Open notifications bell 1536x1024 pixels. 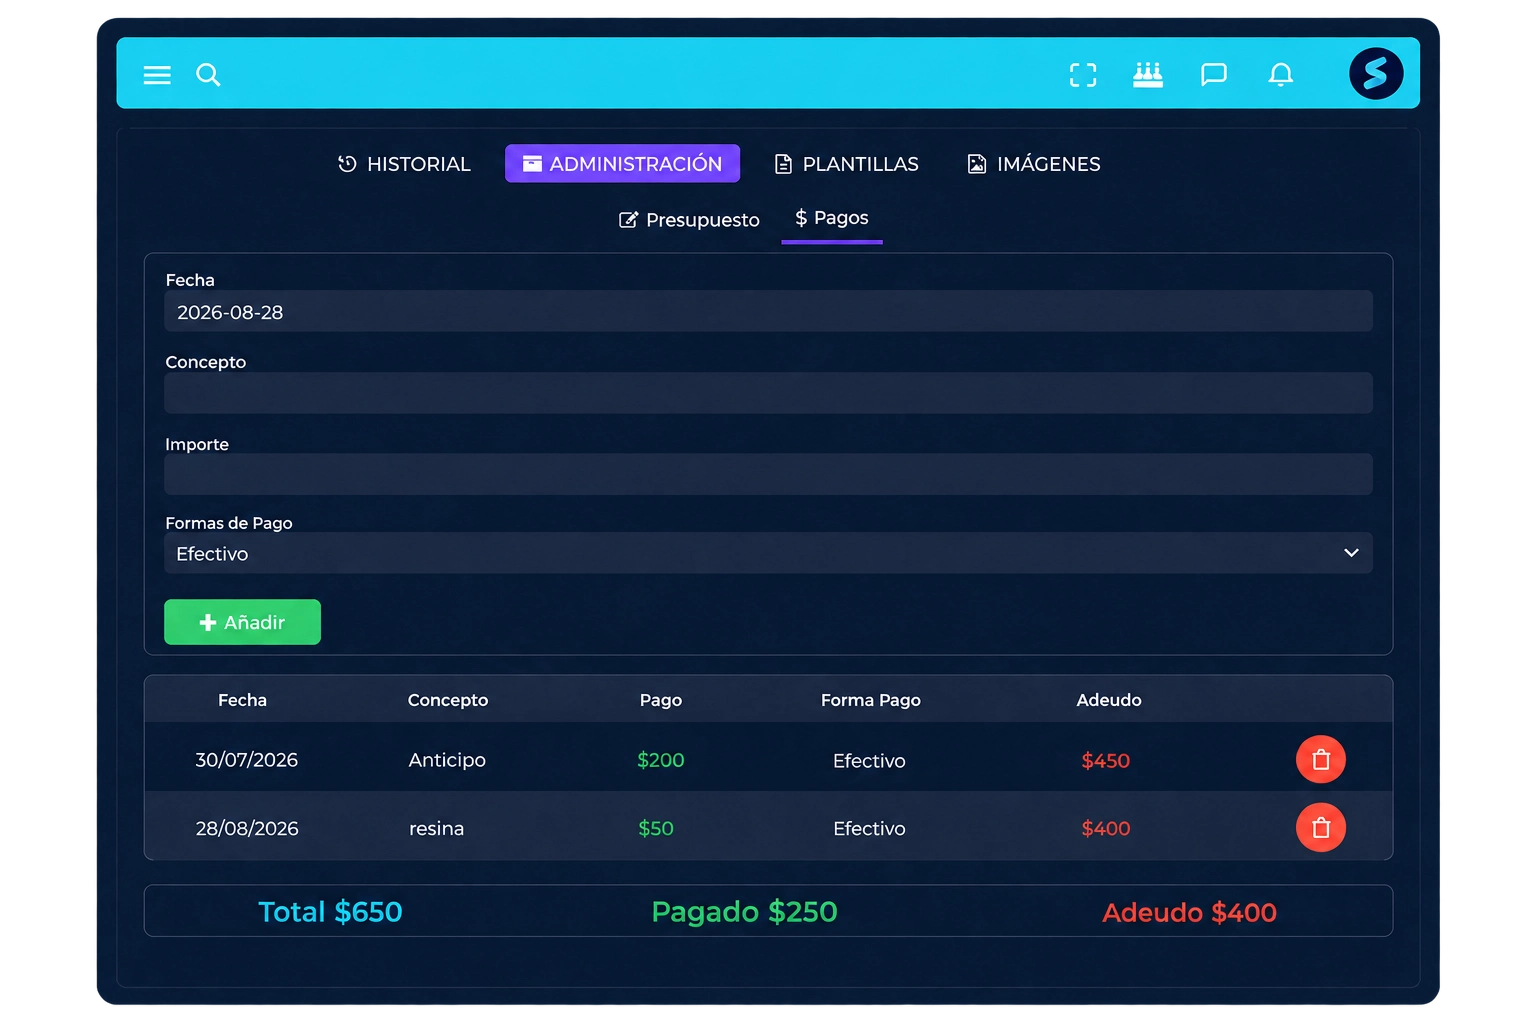click(x=1281, y=75)
